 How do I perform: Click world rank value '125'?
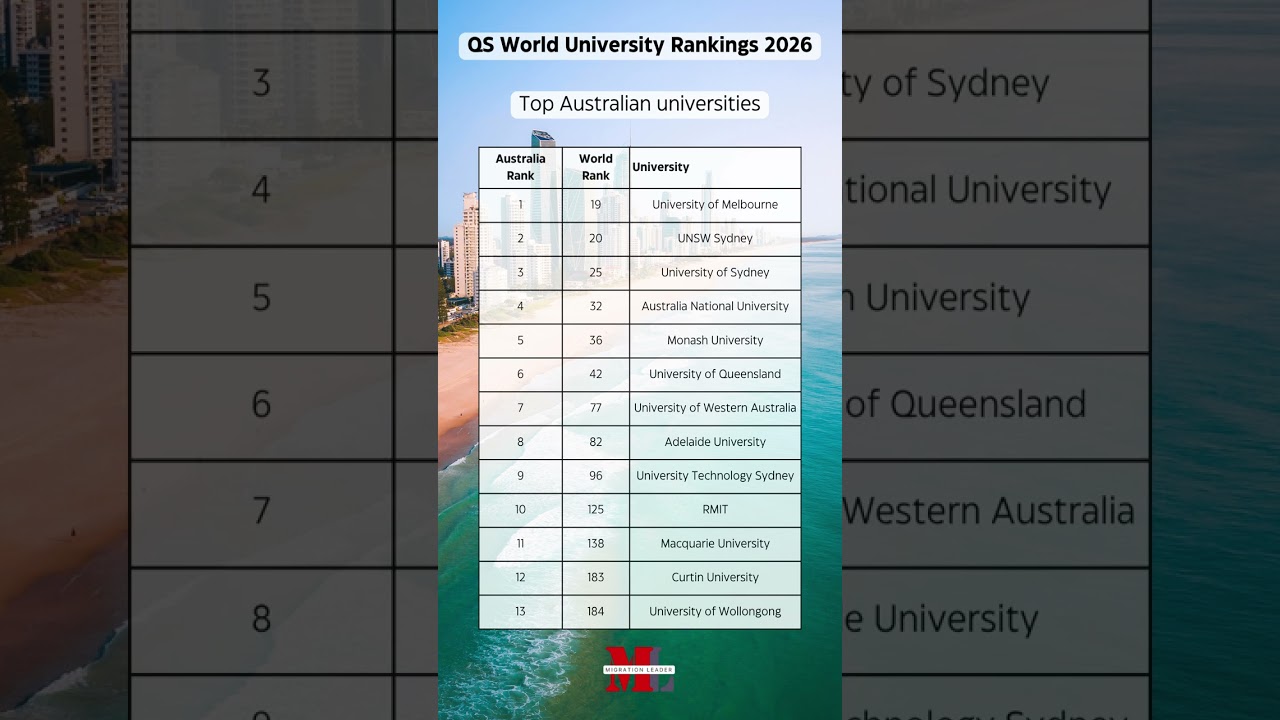596,510
